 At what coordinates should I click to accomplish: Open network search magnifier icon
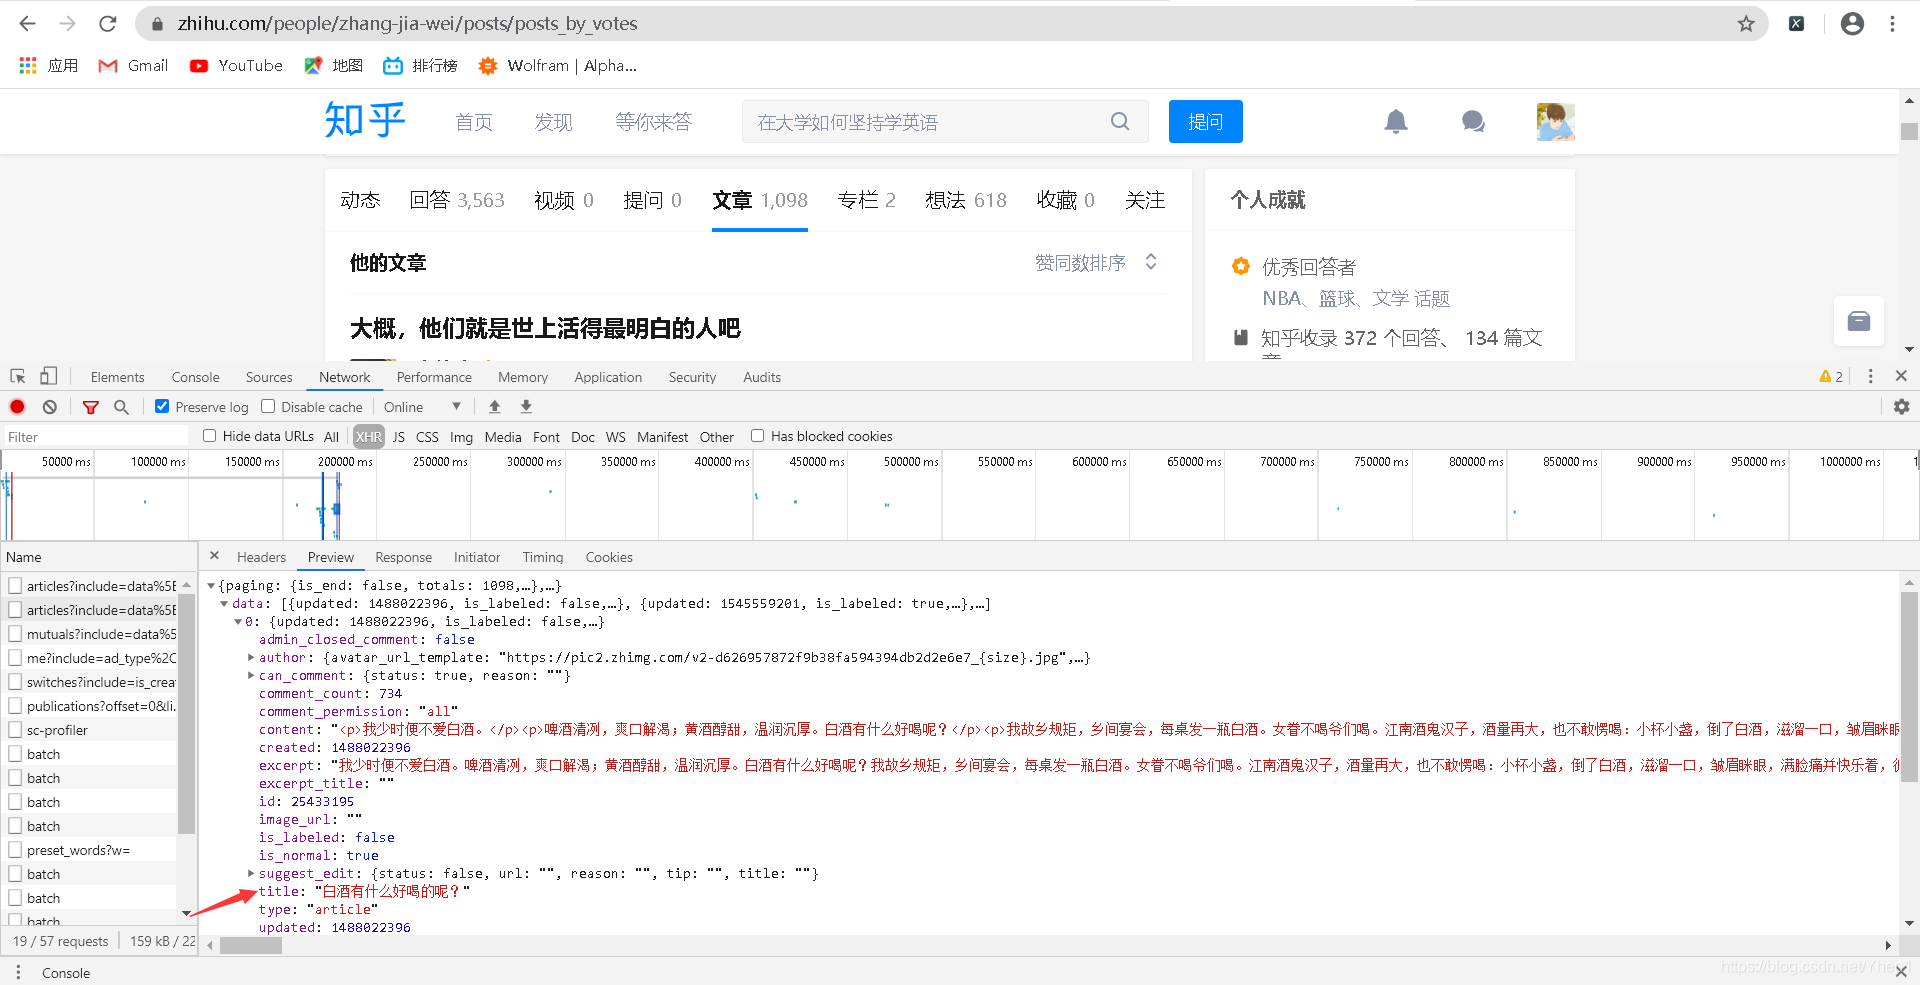click(x=121, y=406)
